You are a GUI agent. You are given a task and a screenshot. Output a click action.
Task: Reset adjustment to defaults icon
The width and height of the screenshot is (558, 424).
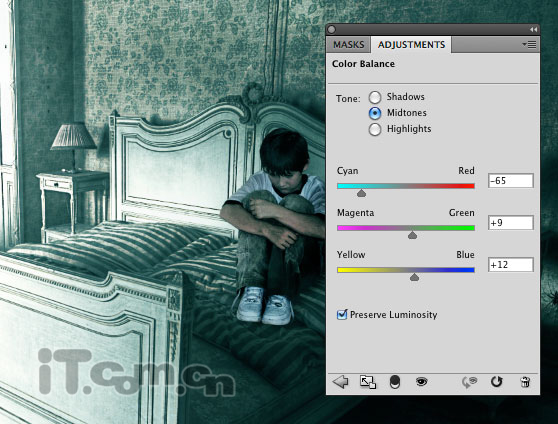(x=496, y=382)
